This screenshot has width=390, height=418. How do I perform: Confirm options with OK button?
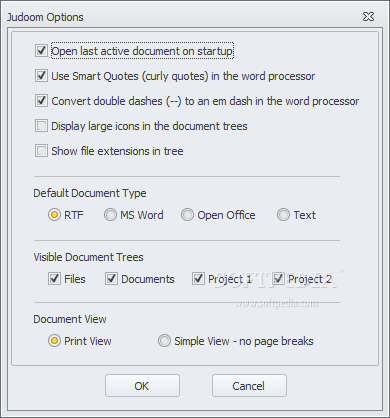[142, 386]
